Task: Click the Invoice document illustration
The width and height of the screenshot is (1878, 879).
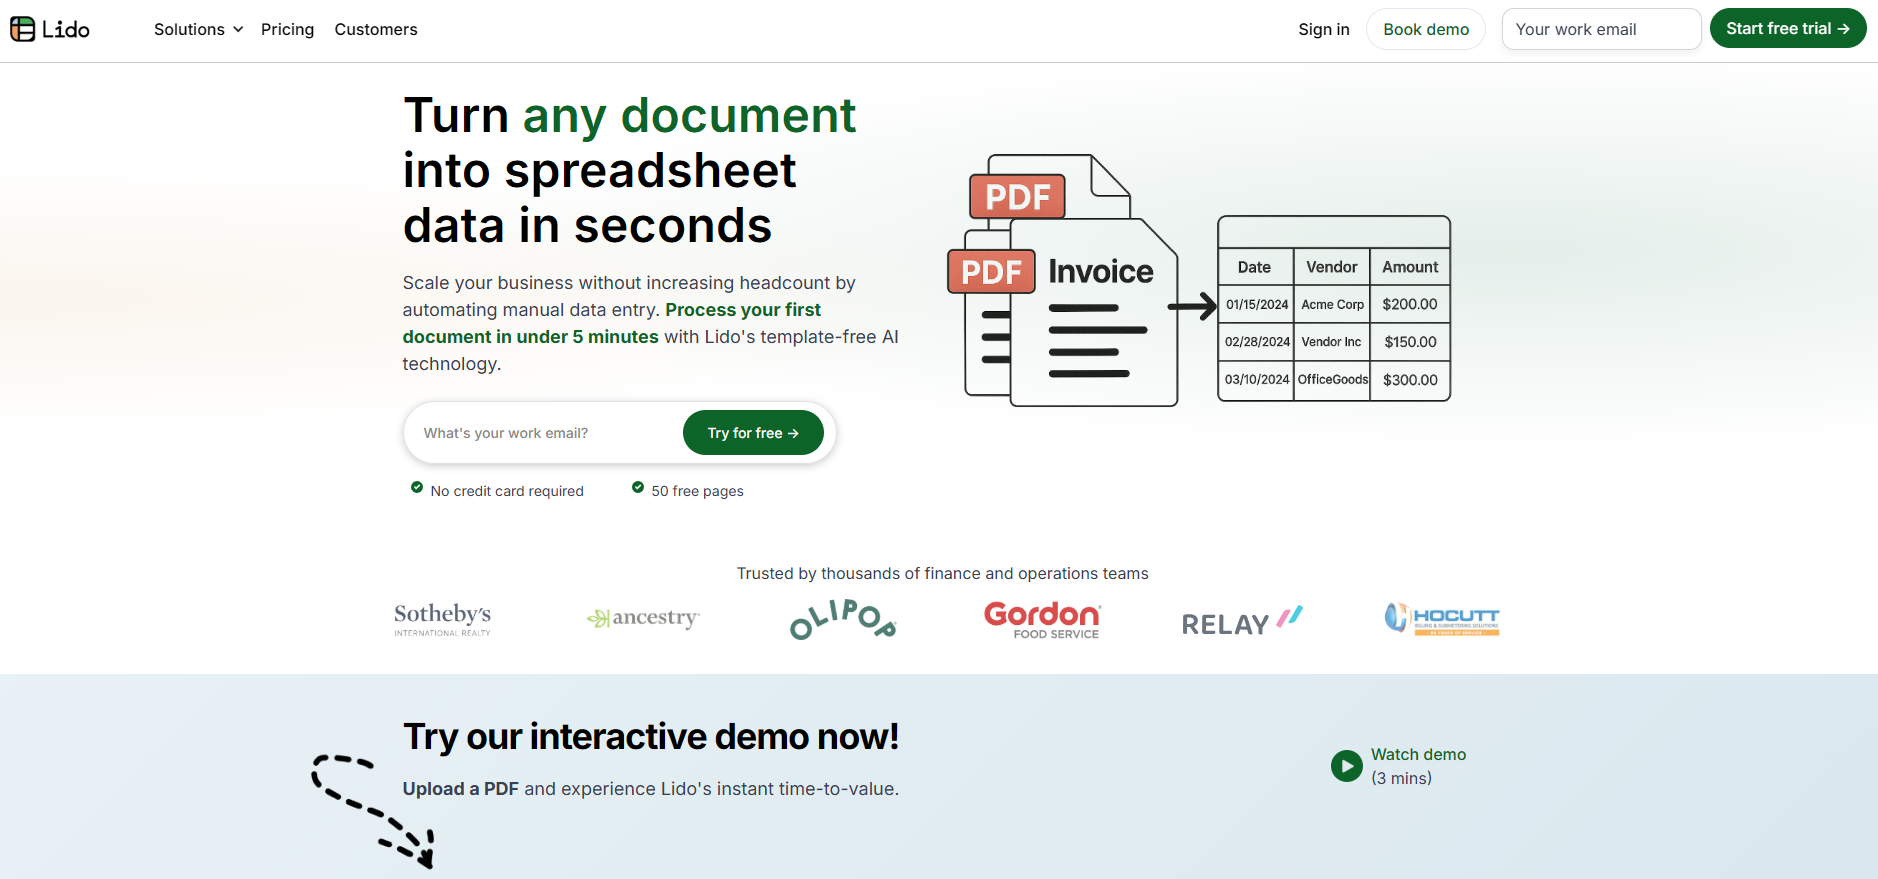Action: (1094, 313)
